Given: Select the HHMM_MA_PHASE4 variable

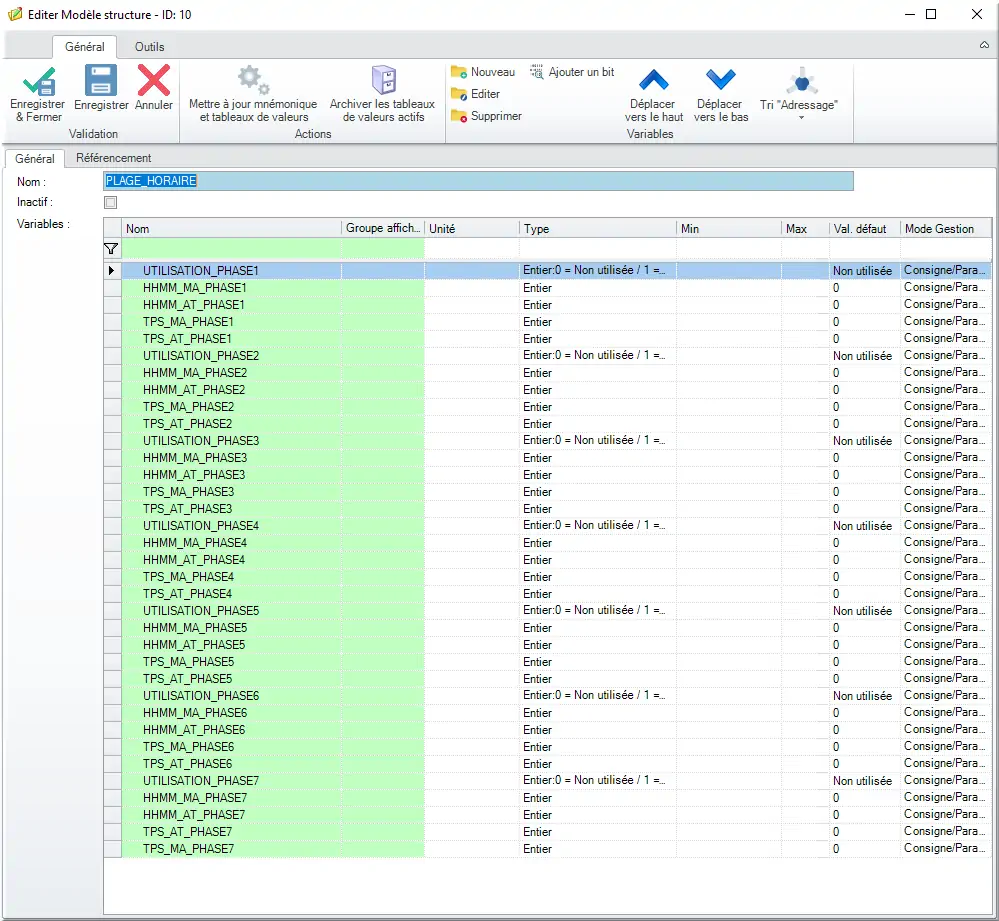Looking at the screenshot, I should pos(194,543).
